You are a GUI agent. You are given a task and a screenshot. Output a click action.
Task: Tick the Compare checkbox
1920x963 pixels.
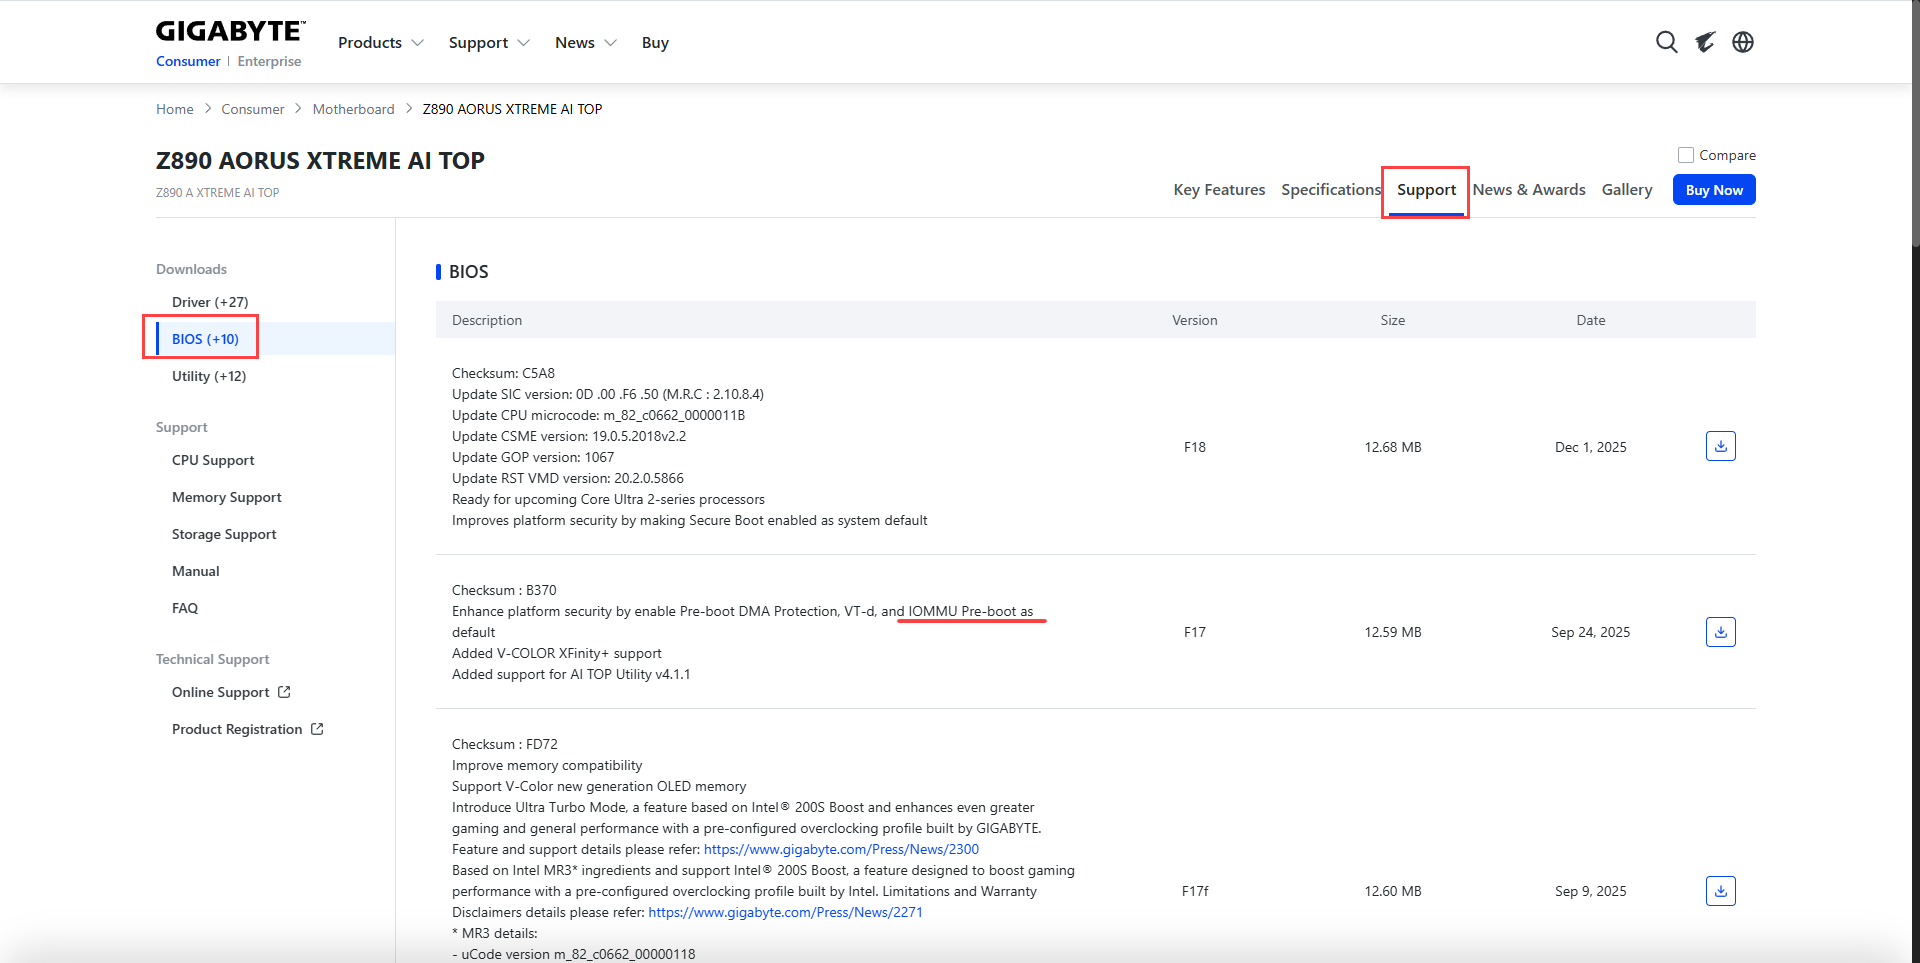point(1686,155)
